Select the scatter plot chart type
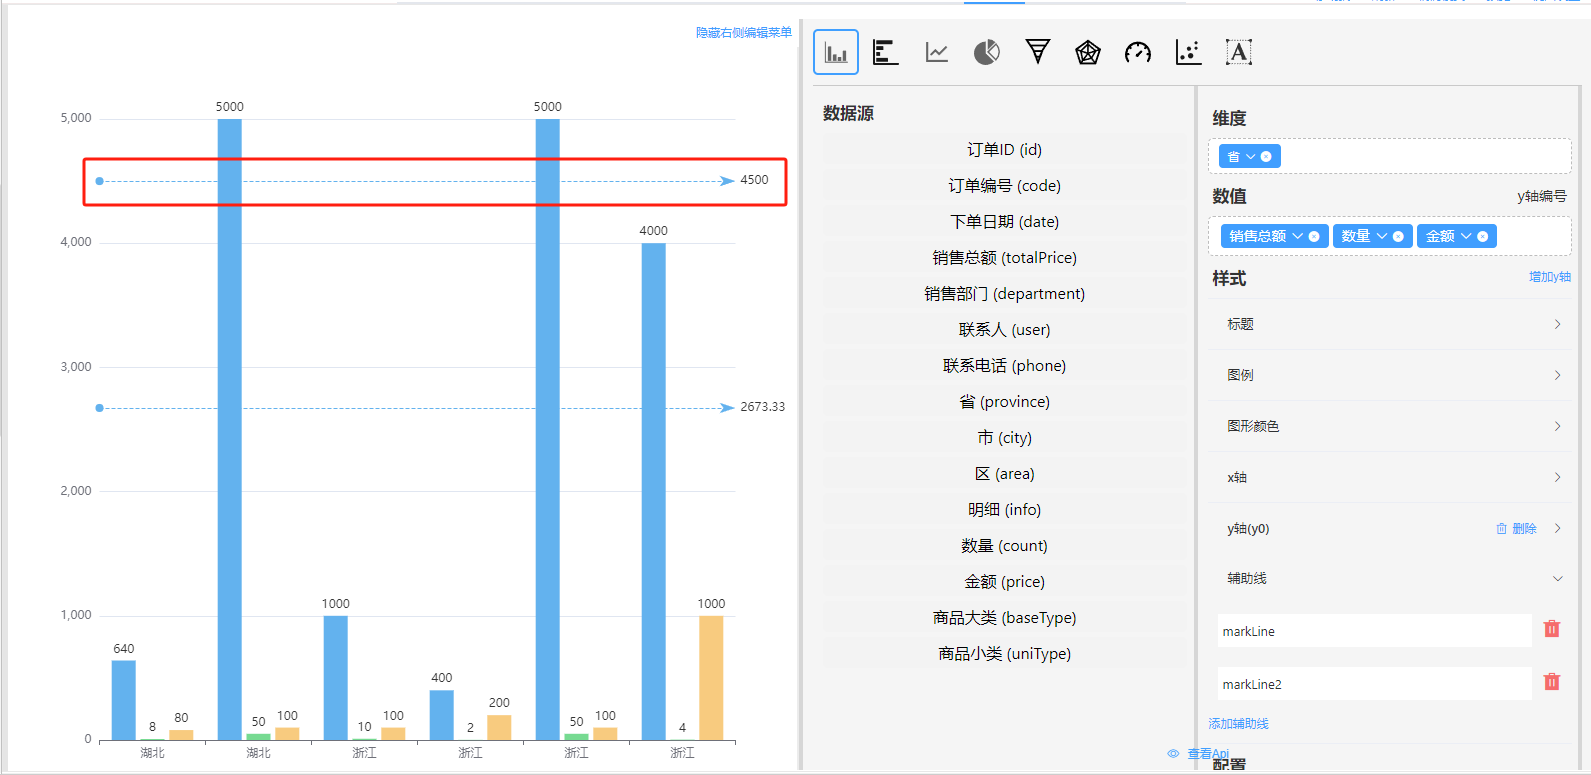1591x775 pixels. pos(1188,52)
